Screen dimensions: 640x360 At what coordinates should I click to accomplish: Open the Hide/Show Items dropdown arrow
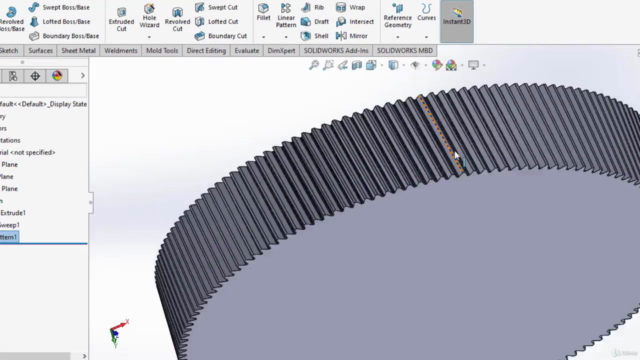pos(426,65)
